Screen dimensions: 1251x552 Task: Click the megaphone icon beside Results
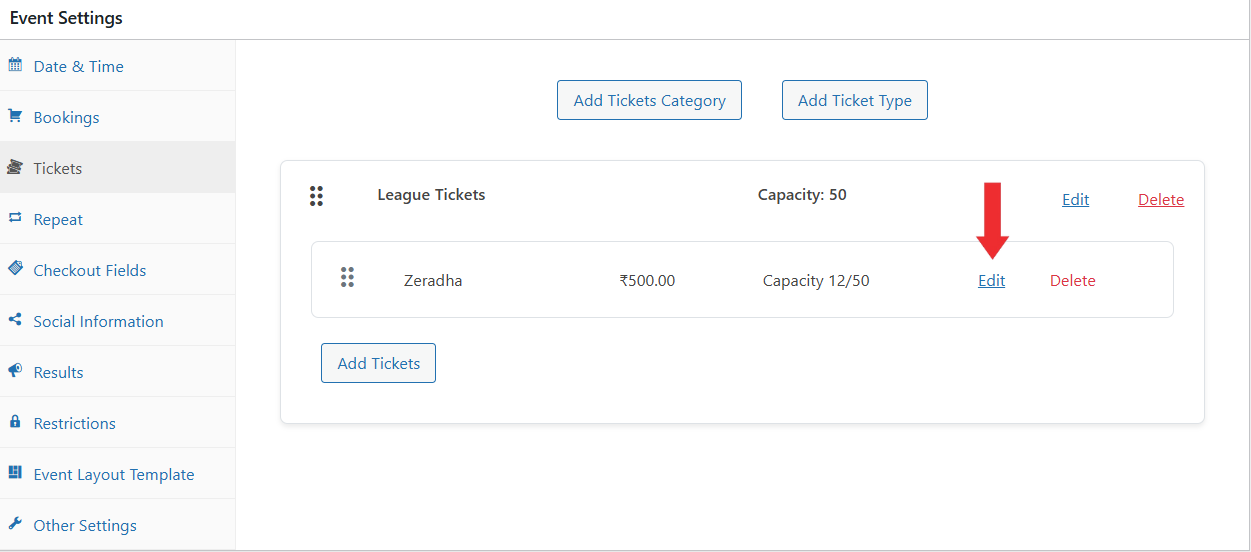pos(15,371)
